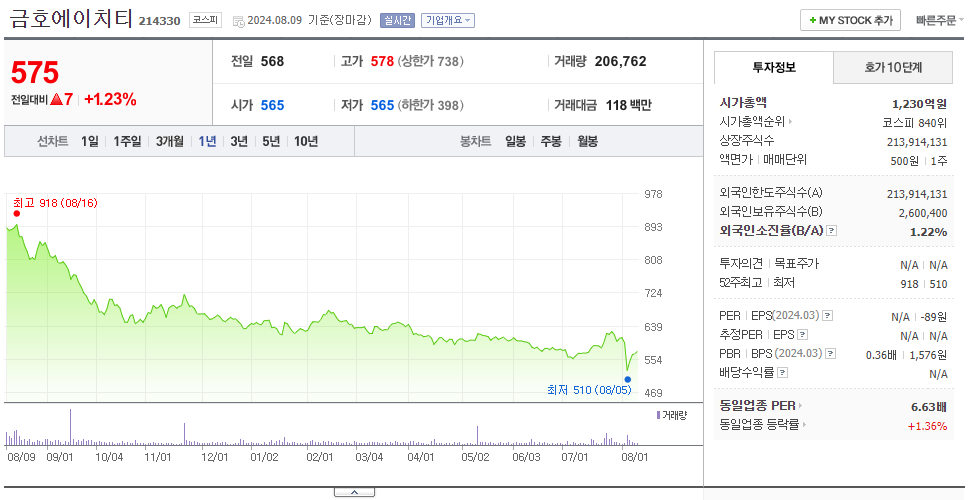Click the tallest volume bar near 09/01
Viewport: 968px width, 500px height.
[x=70, y=427]
